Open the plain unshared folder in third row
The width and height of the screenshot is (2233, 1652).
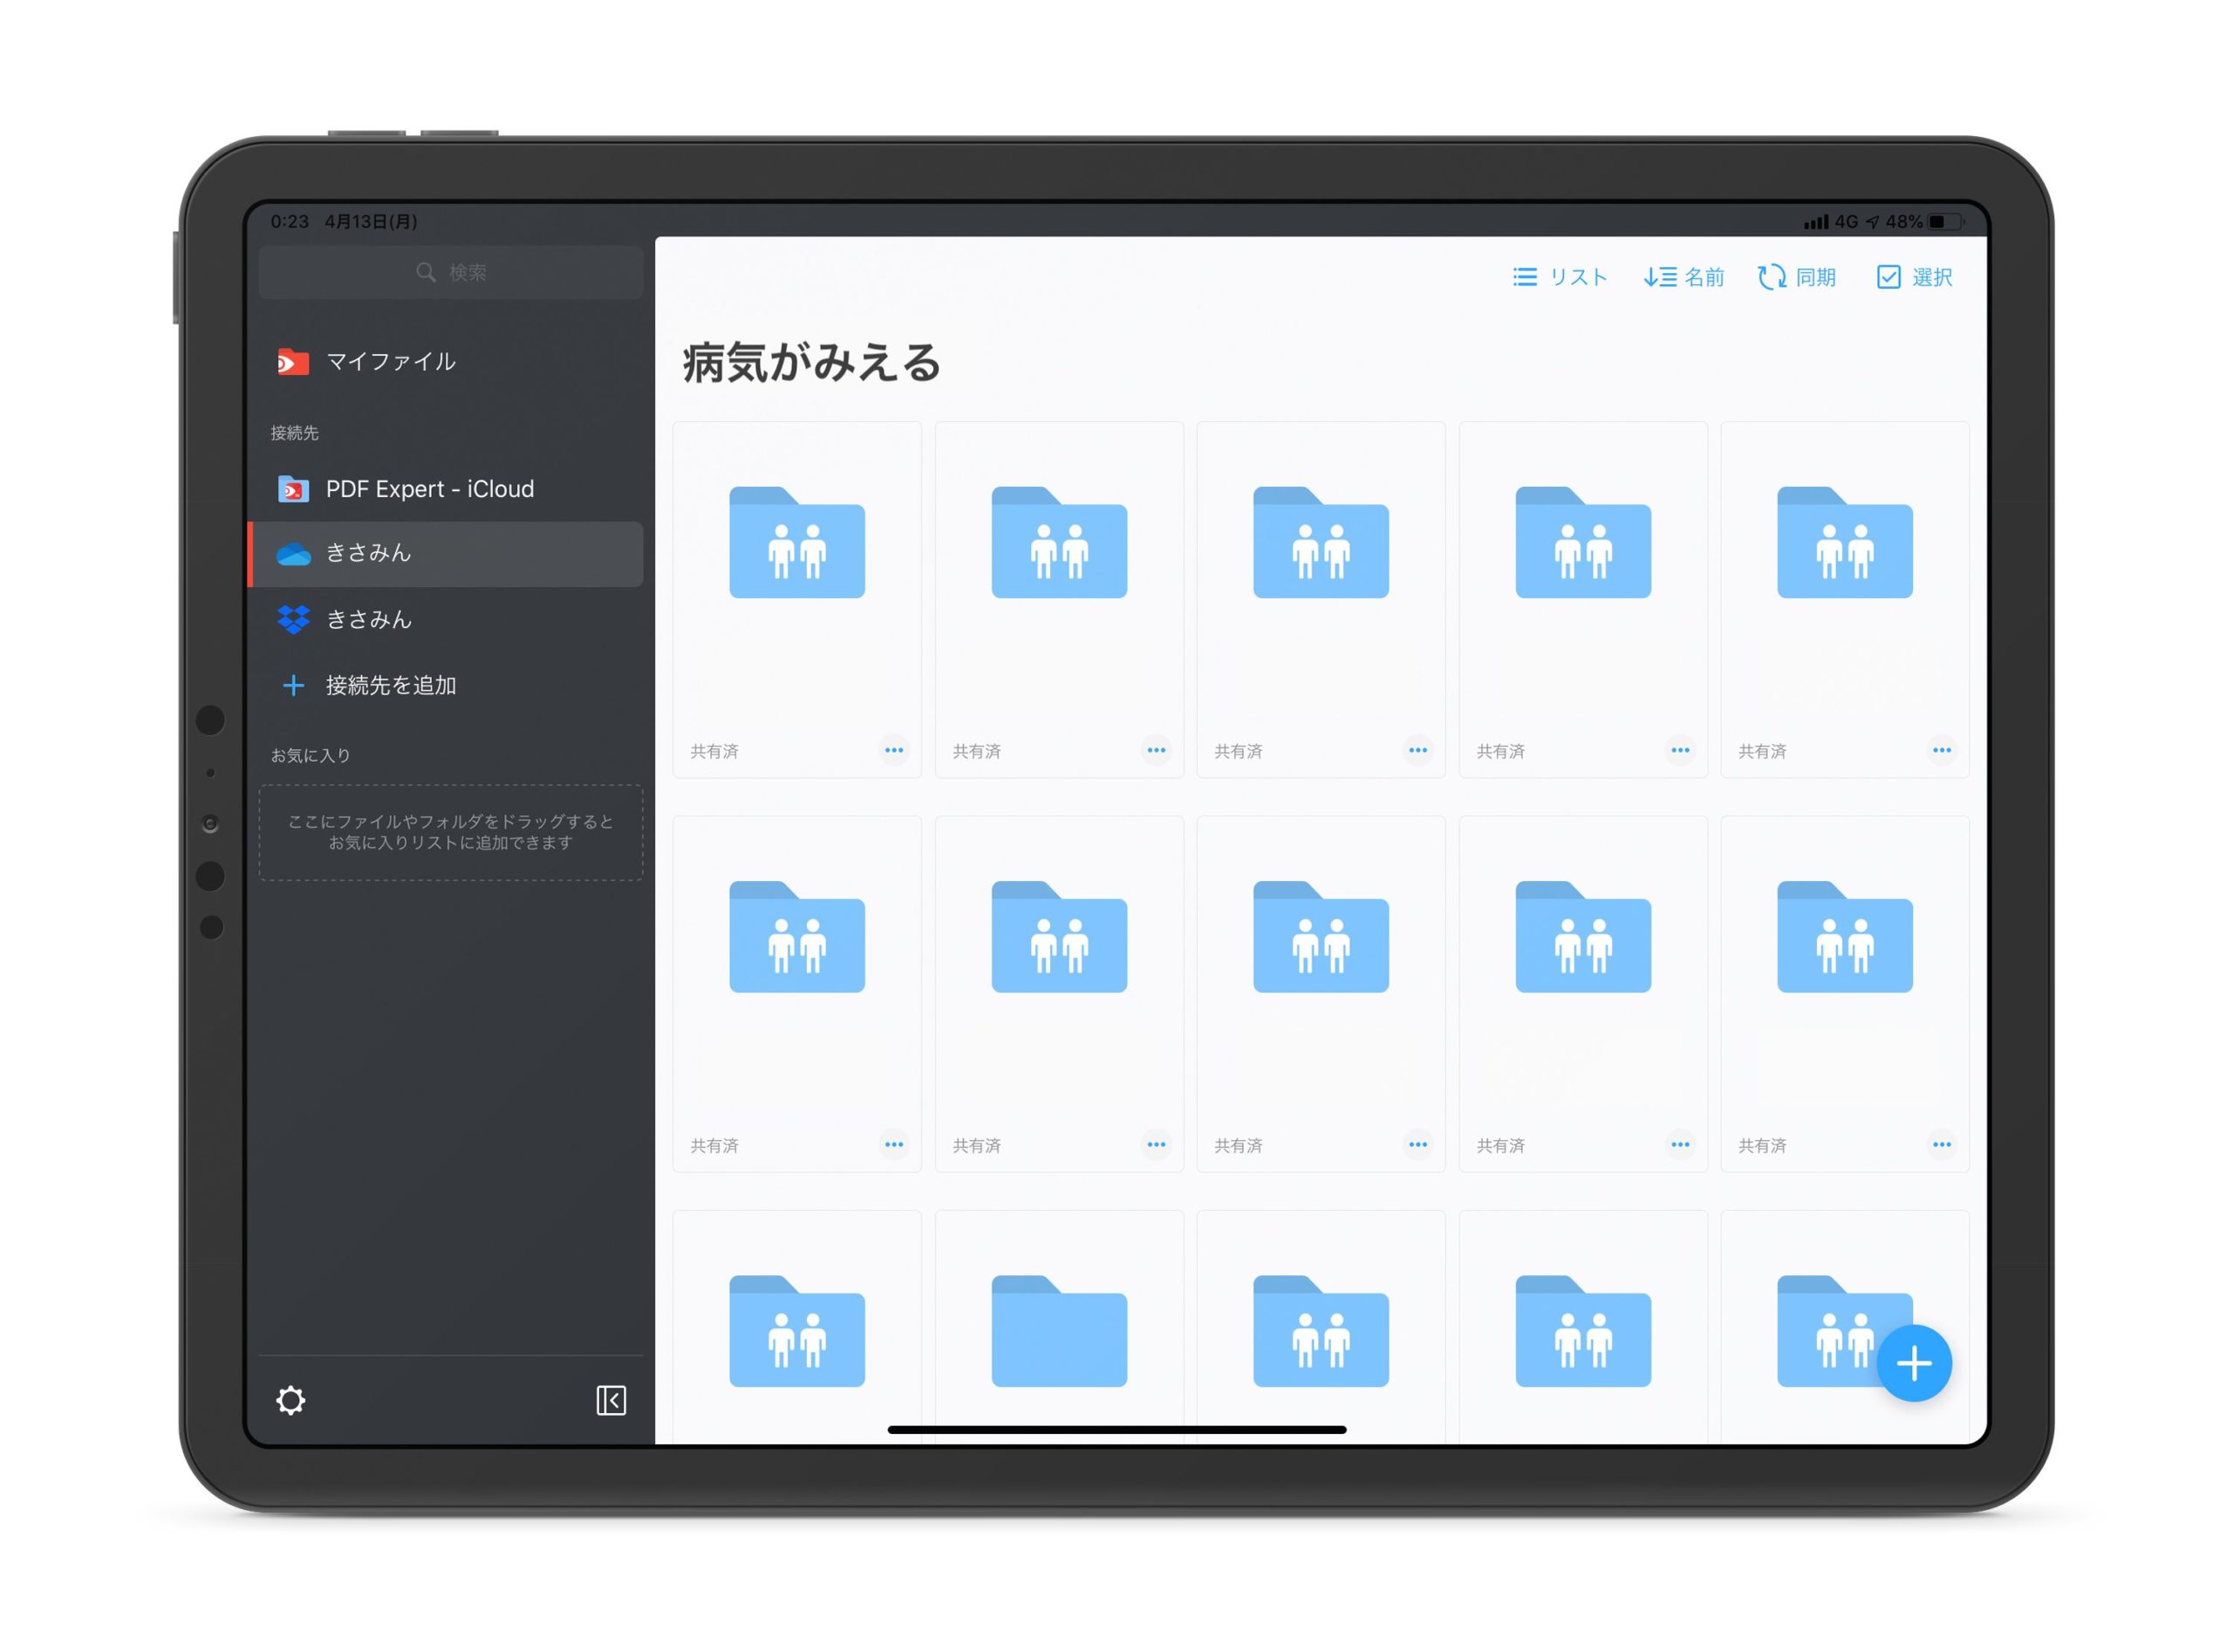(x=1059, y=1330)
